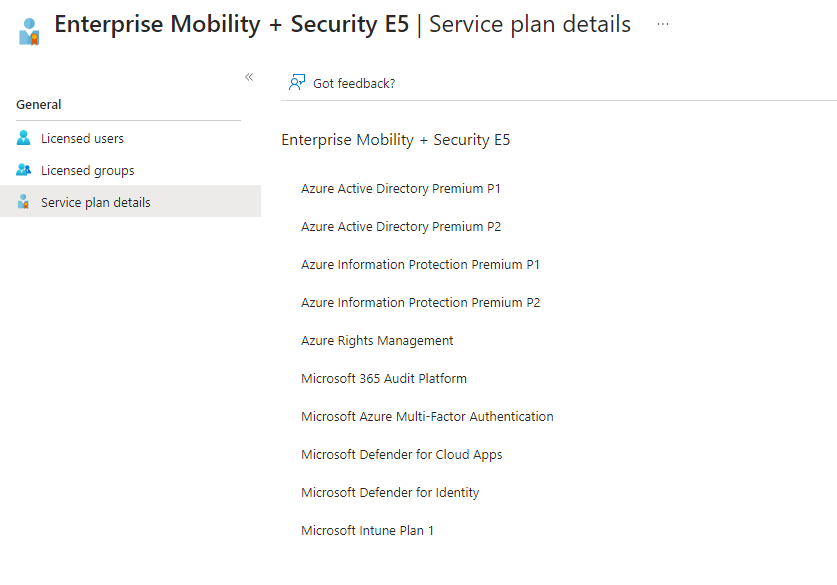
Task: Select Service plan details menu item
Action: (95, 203)
